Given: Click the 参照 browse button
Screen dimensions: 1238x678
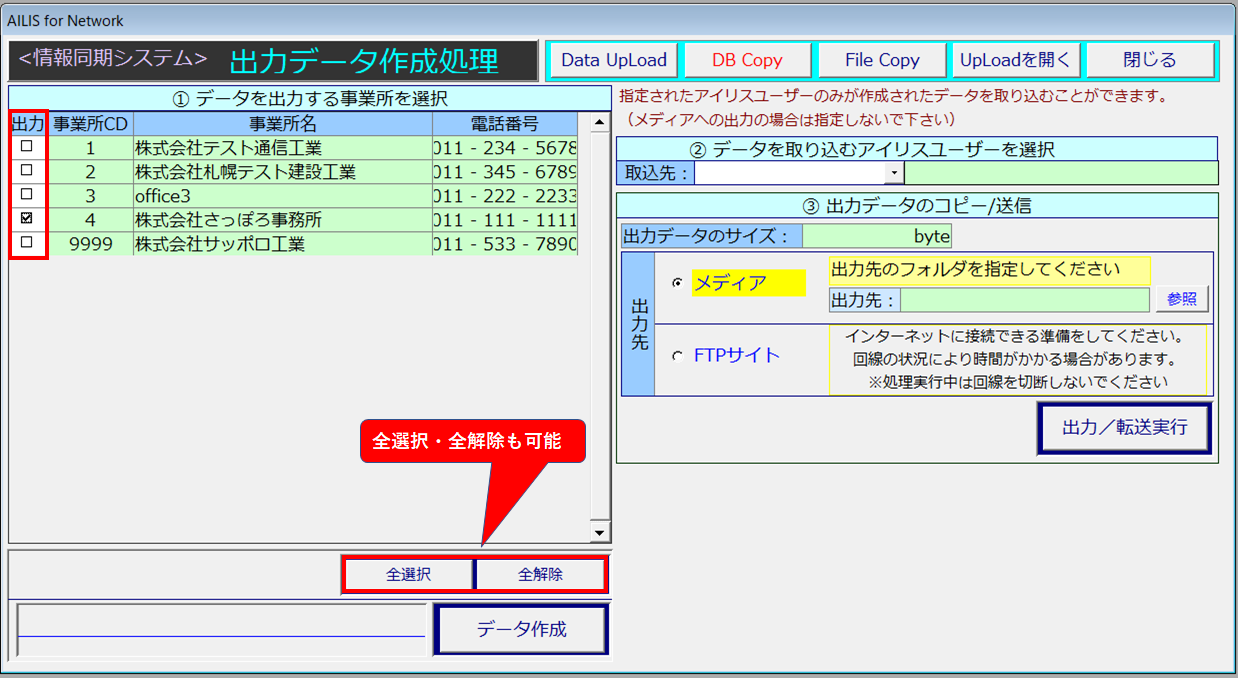Looking at the screenshot, I should tap(1181, 299).
